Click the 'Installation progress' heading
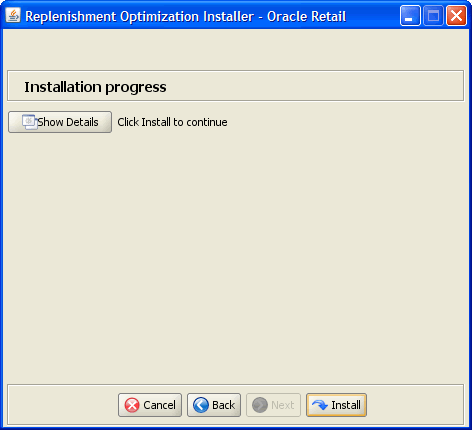The width and height of the screenshot is (472, 430). (x=95, y=87)
